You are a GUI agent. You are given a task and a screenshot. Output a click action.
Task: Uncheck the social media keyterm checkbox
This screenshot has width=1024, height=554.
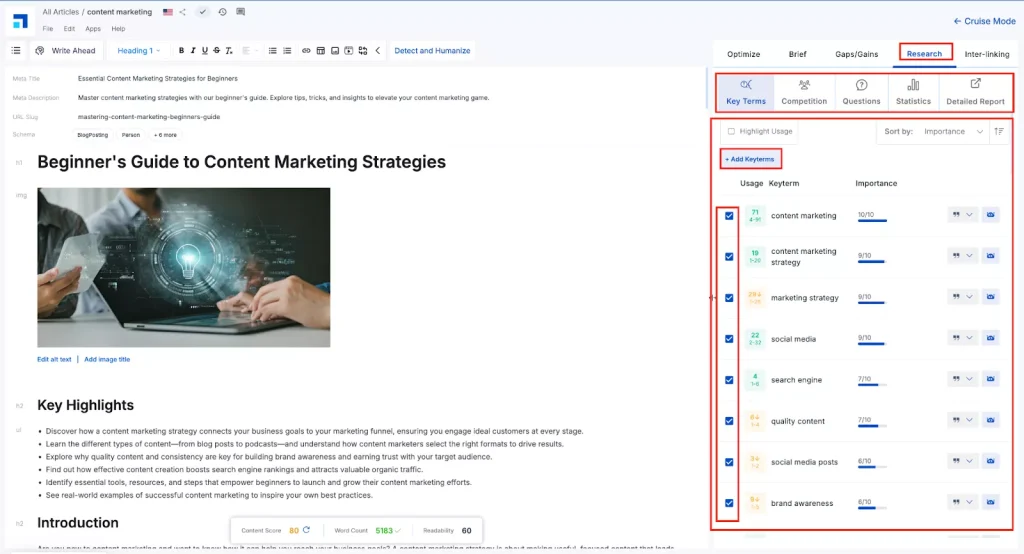coord(729,339)
